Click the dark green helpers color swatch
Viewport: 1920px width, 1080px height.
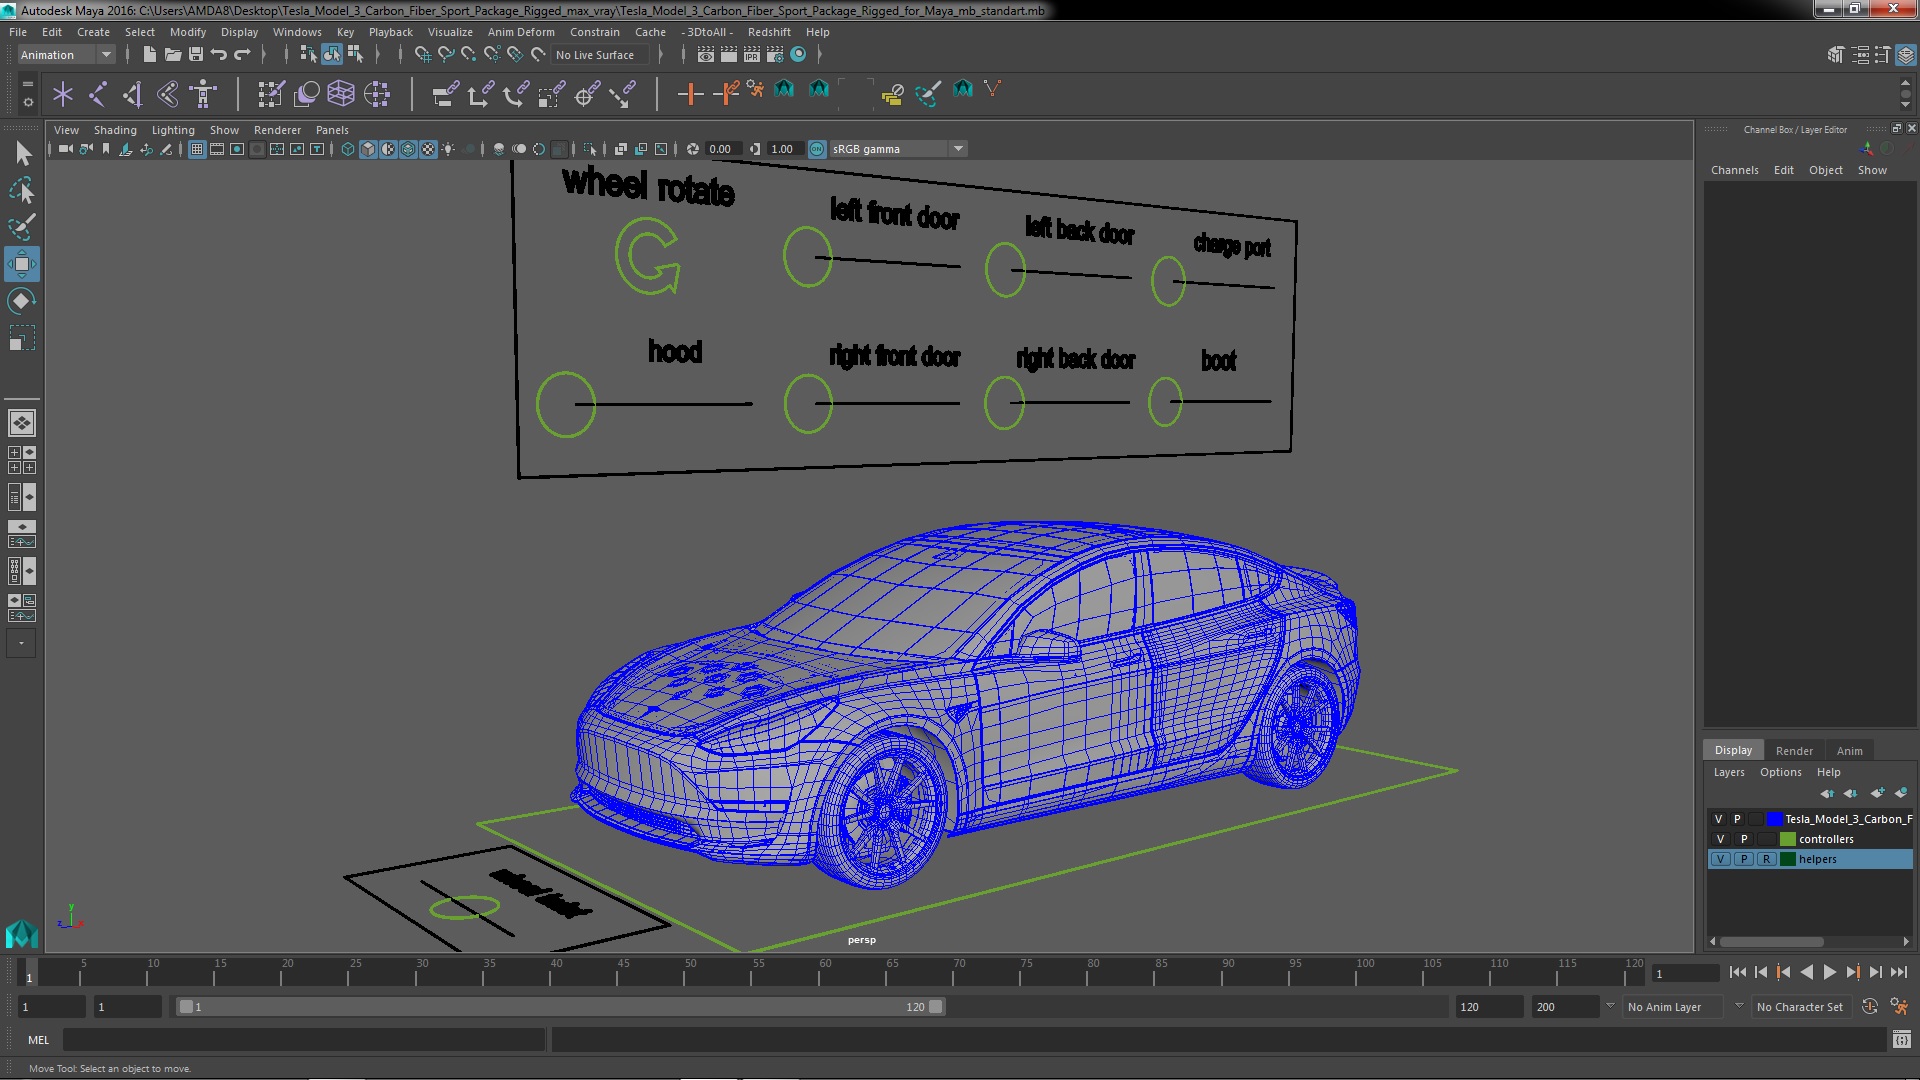(1787, 859)
